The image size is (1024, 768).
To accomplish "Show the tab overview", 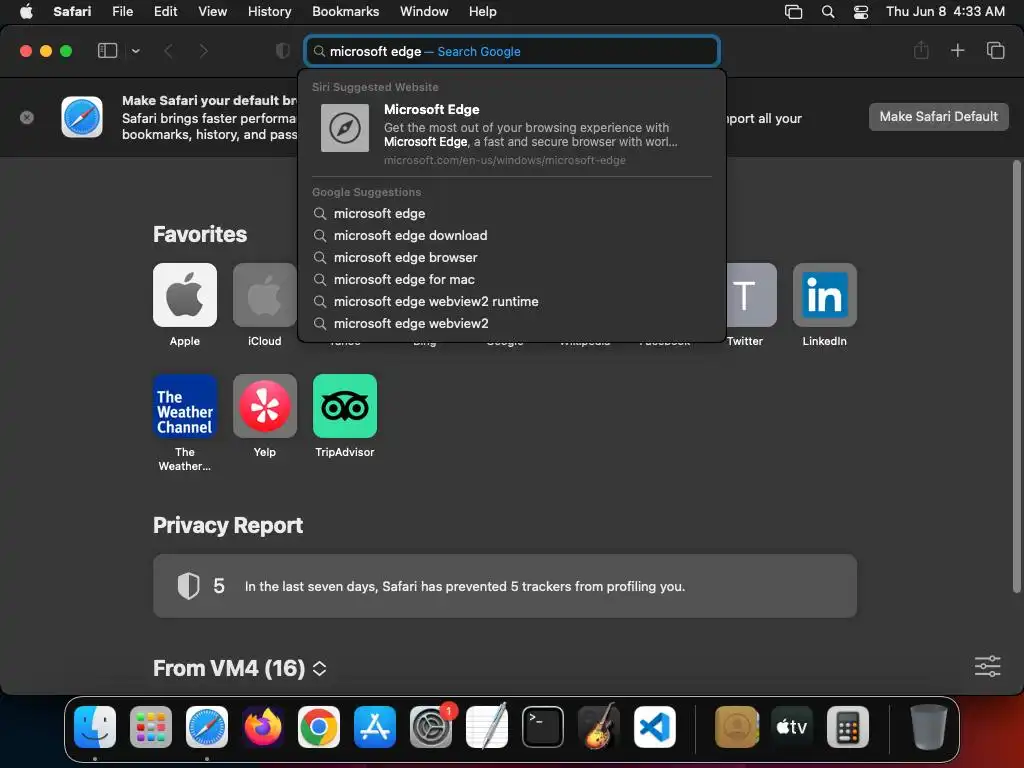I will (x=995, y=50).
